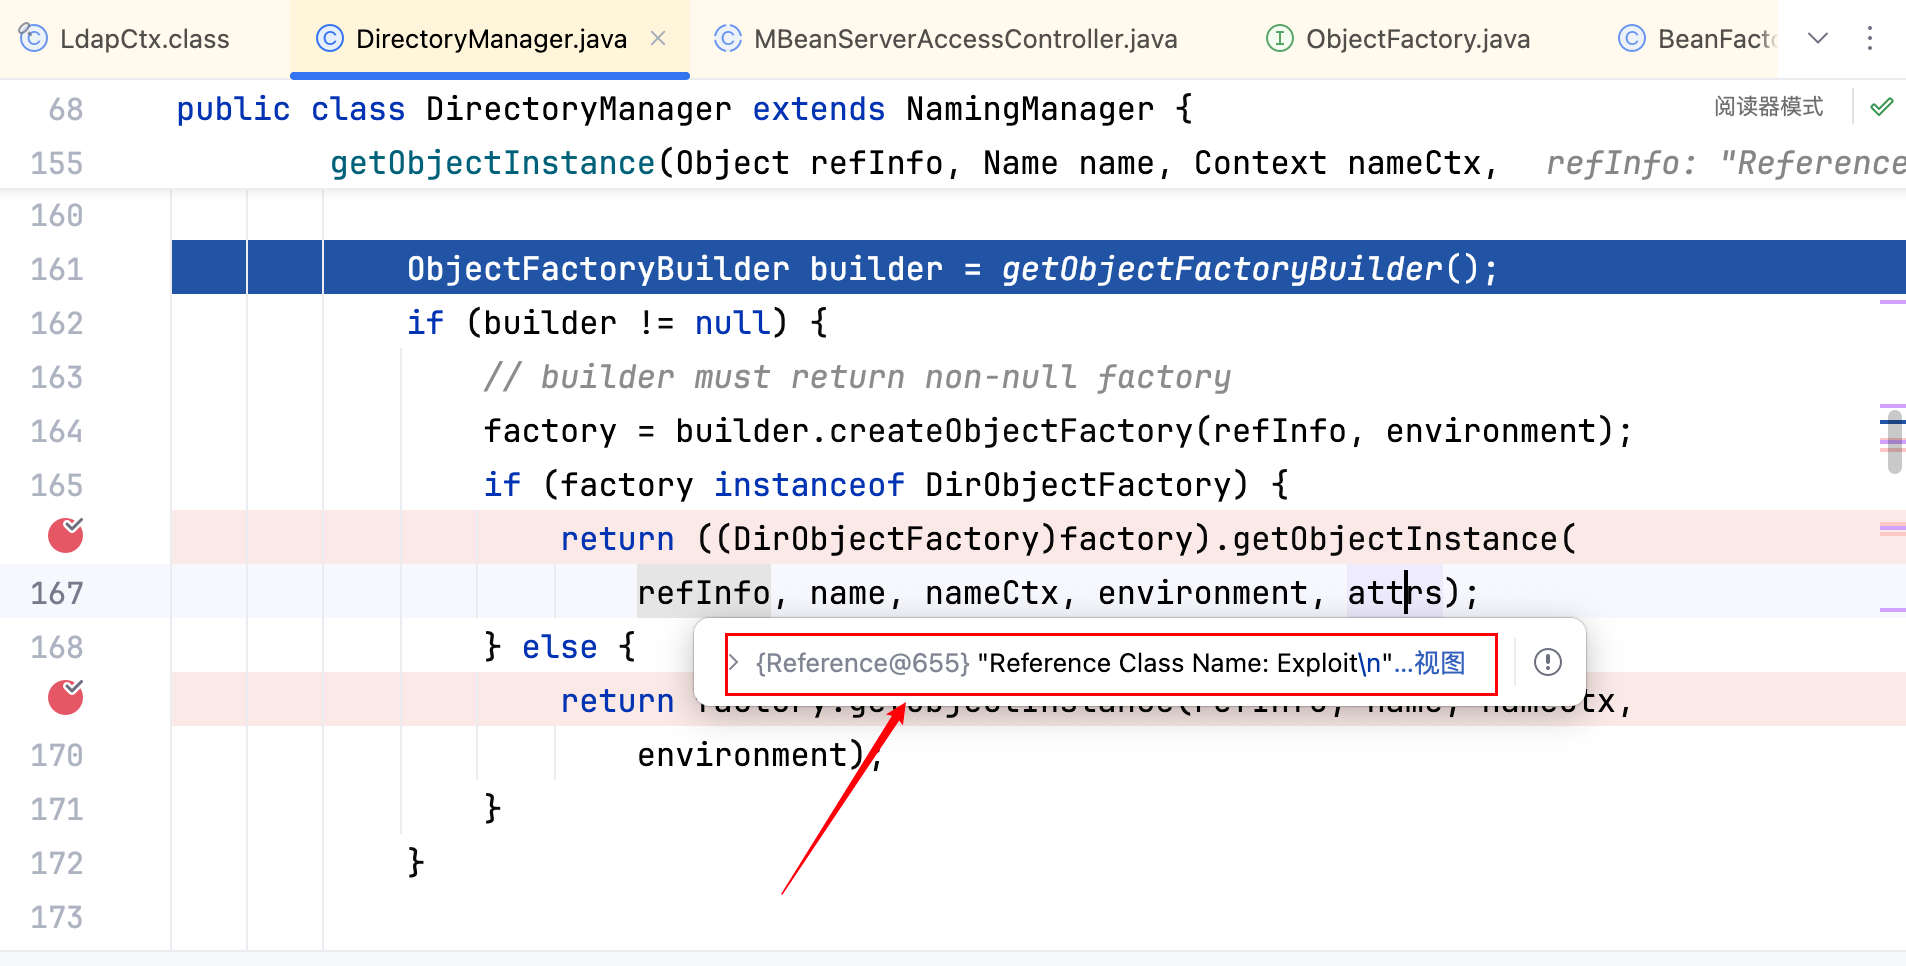The width and height of the screenshot is (1906, 966).
Task: Click the ObjectFactory.java tab
Action: tap(1417, 38)
